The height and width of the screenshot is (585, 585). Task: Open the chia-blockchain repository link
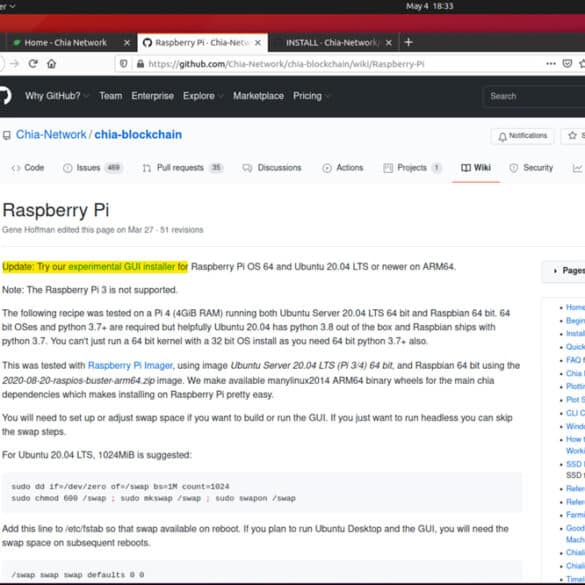[138, 135]
